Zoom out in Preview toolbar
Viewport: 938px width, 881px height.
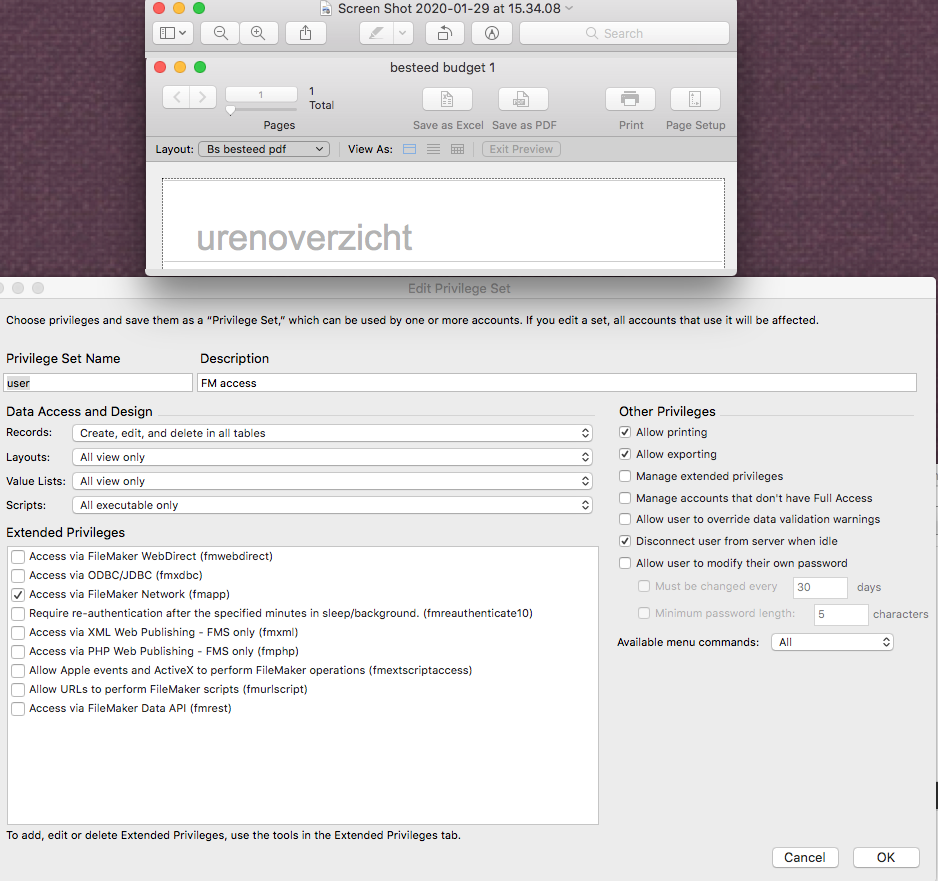point(220,33)
